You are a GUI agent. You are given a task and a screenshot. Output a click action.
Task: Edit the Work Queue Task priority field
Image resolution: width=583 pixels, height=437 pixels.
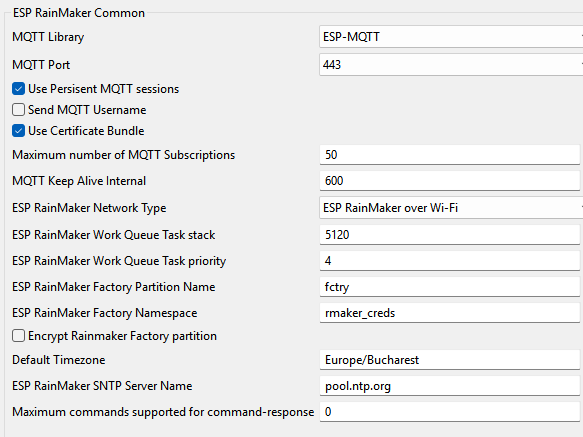450,261
